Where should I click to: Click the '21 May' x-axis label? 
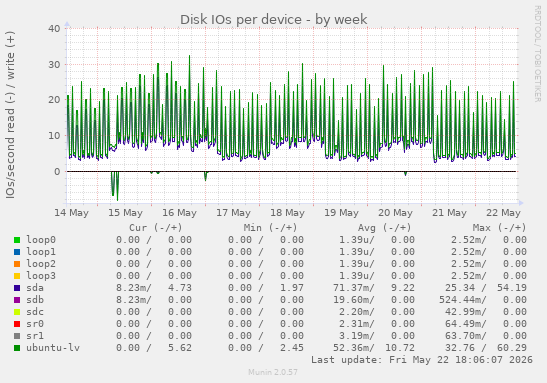point(449,213)
